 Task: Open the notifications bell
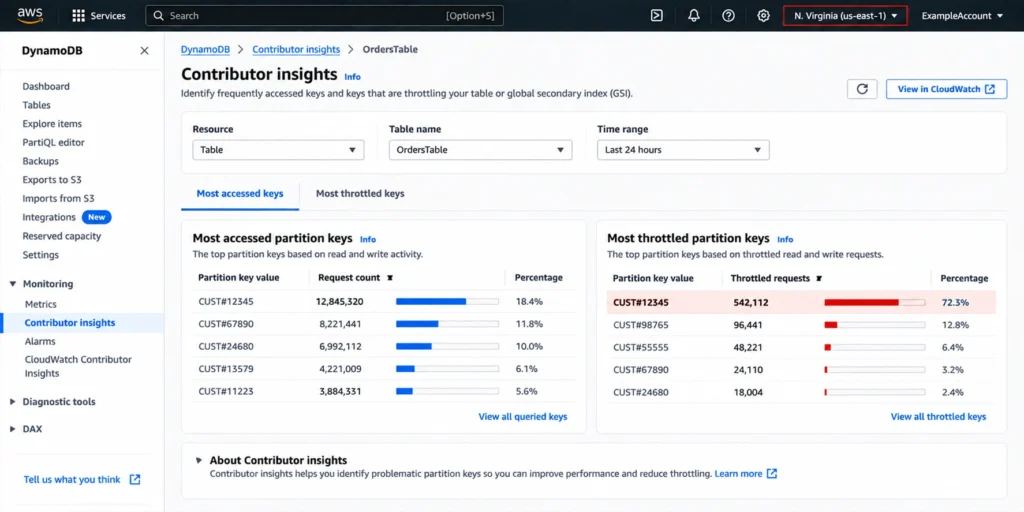tap(694, 16)
